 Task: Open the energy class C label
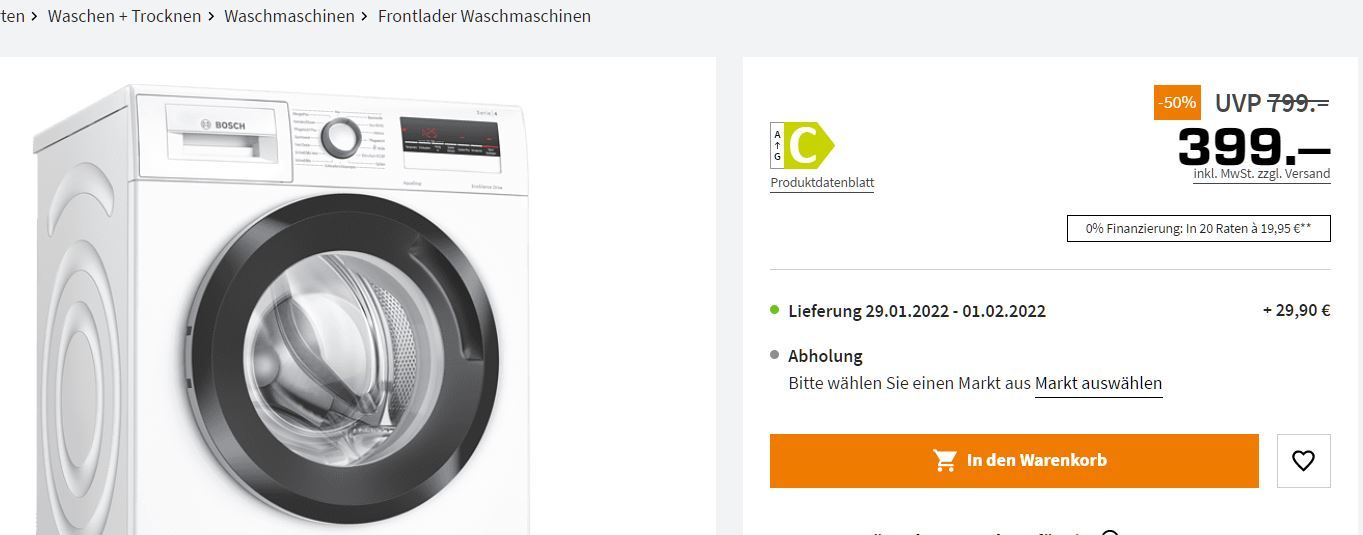802,147
